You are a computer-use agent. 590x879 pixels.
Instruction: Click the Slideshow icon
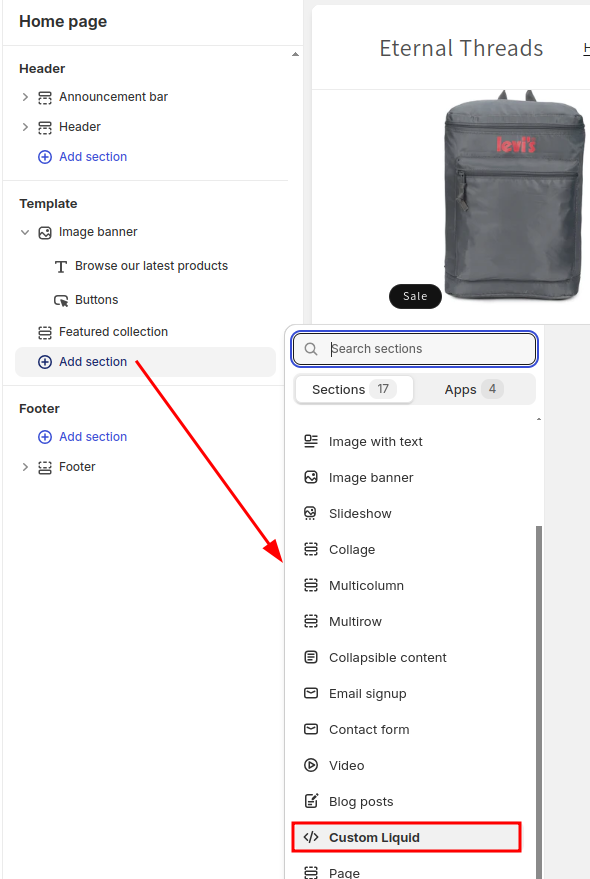tap(310, 513)
